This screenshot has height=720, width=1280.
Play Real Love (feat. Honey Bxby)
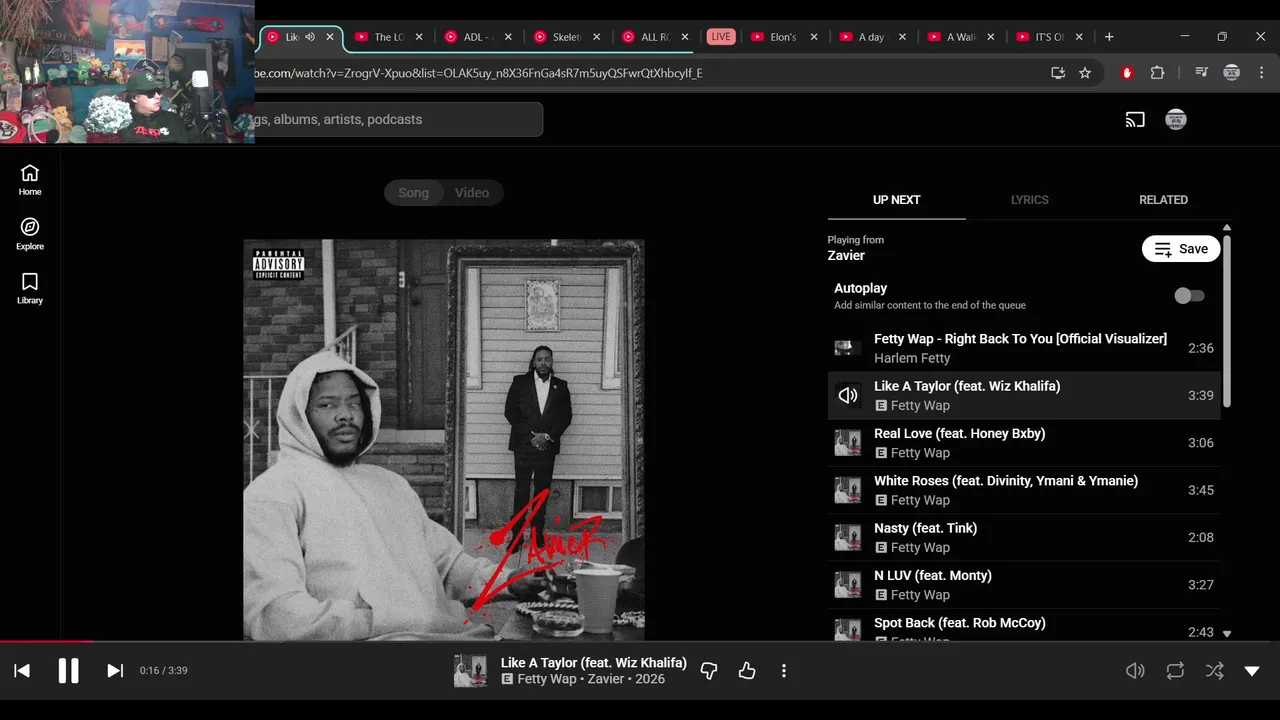1024,443
